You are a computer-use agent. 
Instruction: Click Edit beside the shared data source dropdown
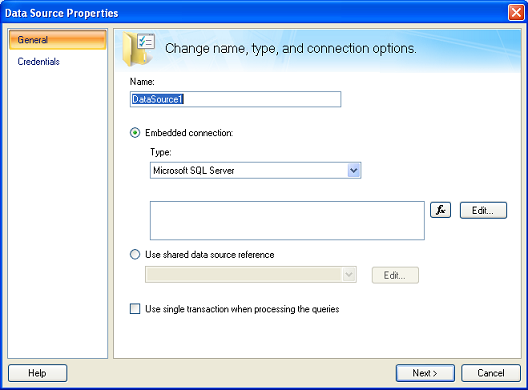(x=395, y=275)
